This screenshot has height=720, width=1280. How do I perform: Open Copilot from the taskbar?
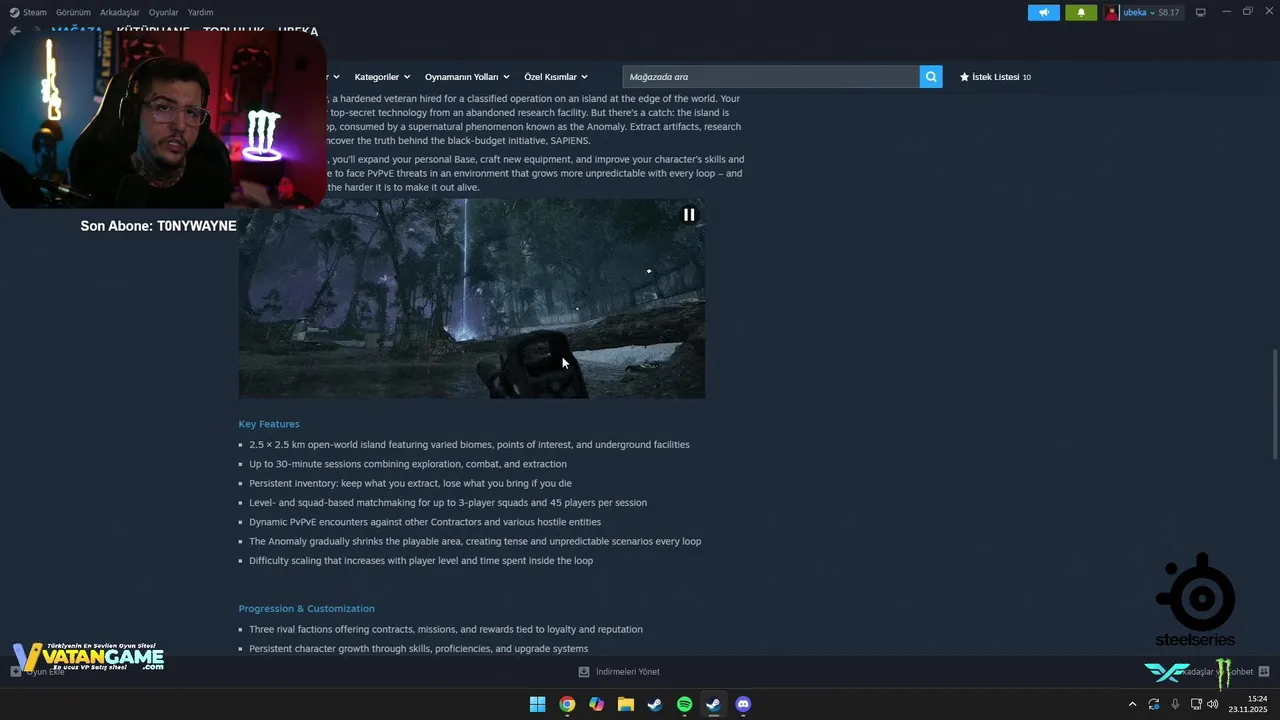point(596,704)
